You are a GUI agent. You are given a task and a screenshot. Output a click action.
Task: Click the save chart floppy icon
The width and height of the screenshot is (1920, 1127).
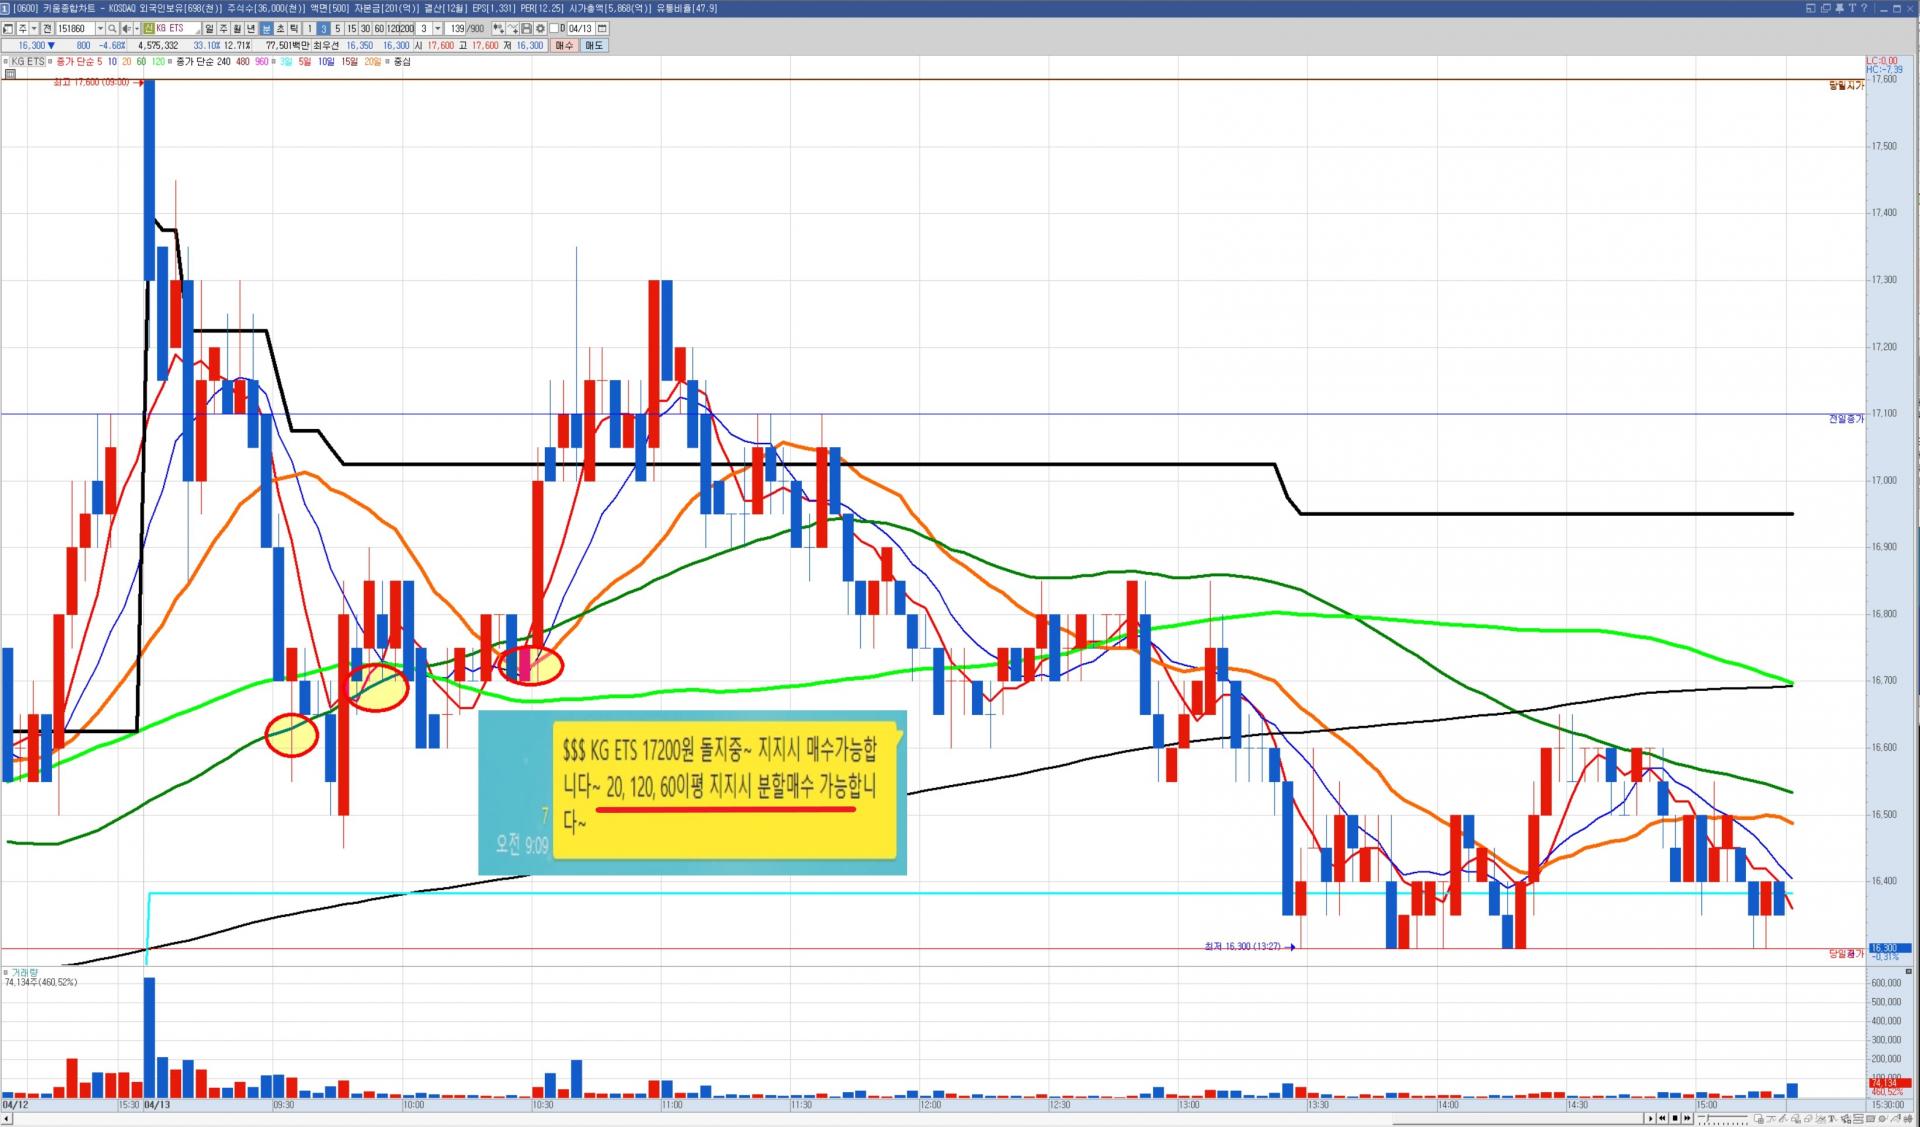point(526,29)
